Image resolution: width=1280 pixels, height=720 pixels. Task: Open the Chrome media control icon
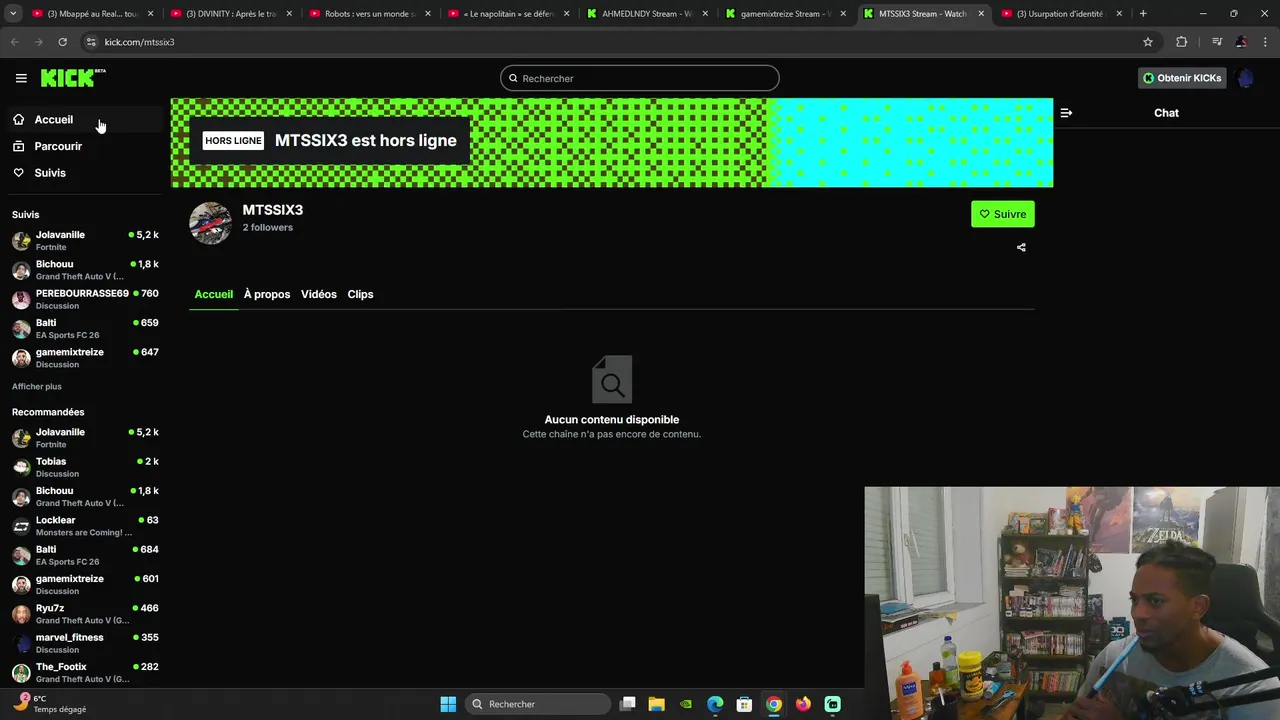pos(1216,42)
